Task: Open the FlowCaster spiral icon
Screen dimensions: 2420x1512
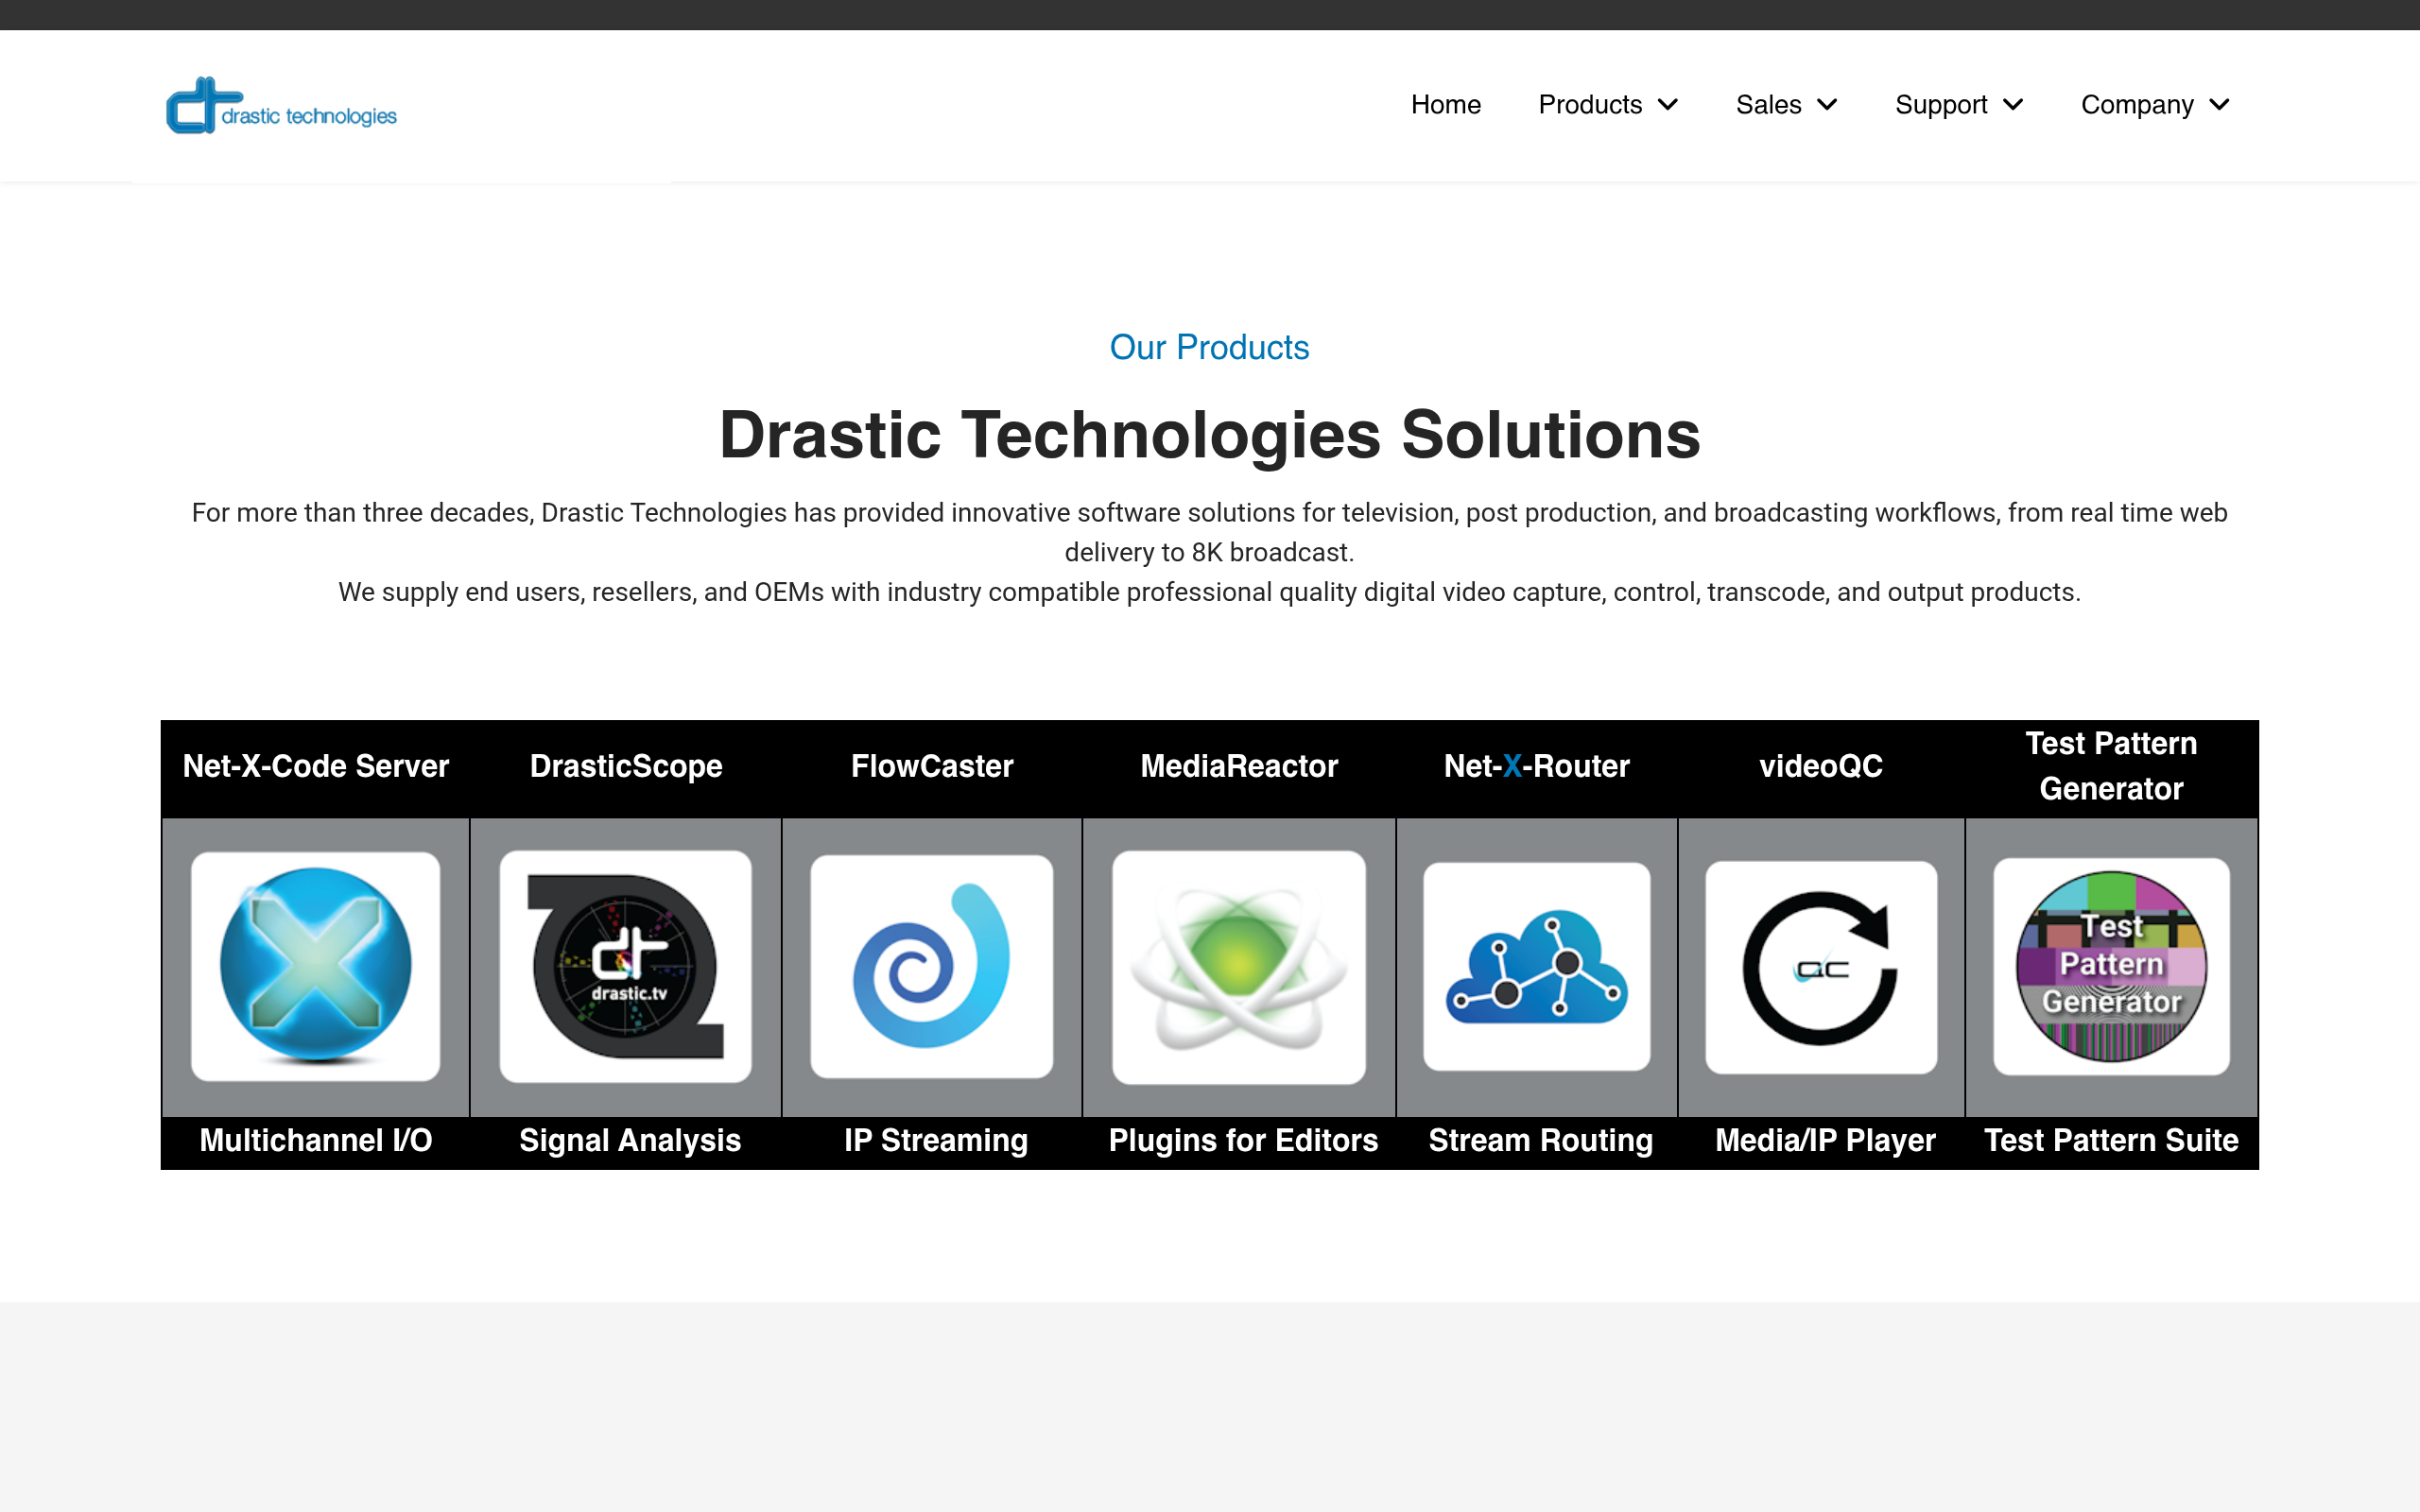Action: tap(932, 966)
